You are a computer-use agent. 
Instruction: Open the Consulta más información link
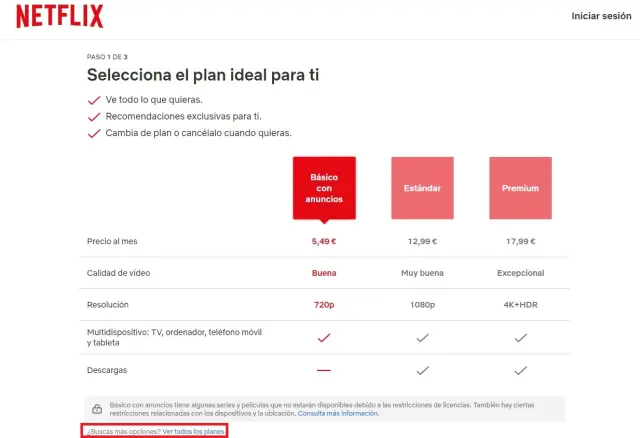339,413
